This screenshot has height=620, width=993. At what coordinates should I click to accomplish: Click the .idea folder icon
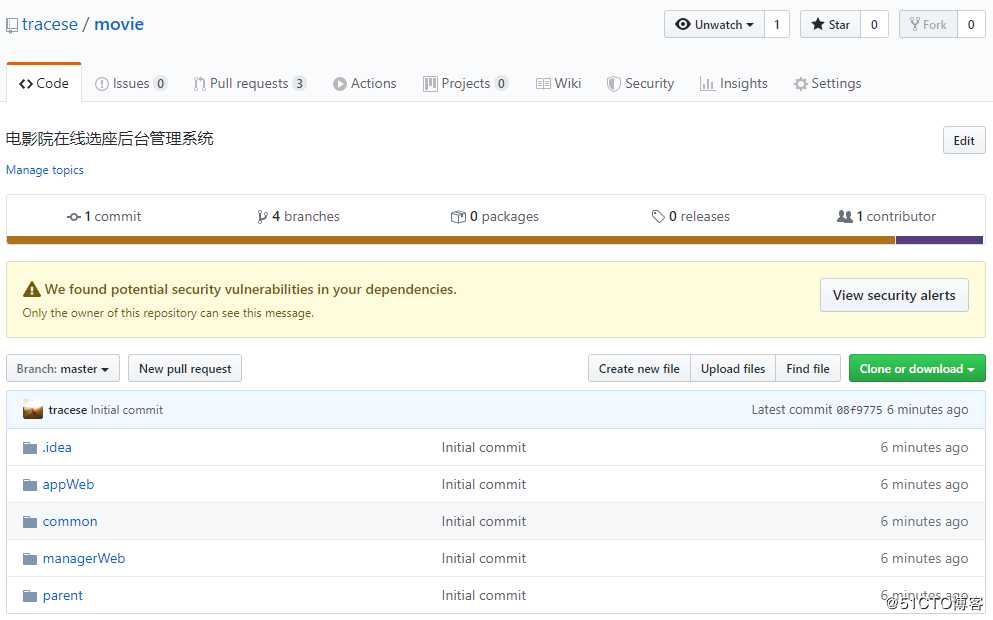(30, 448)
